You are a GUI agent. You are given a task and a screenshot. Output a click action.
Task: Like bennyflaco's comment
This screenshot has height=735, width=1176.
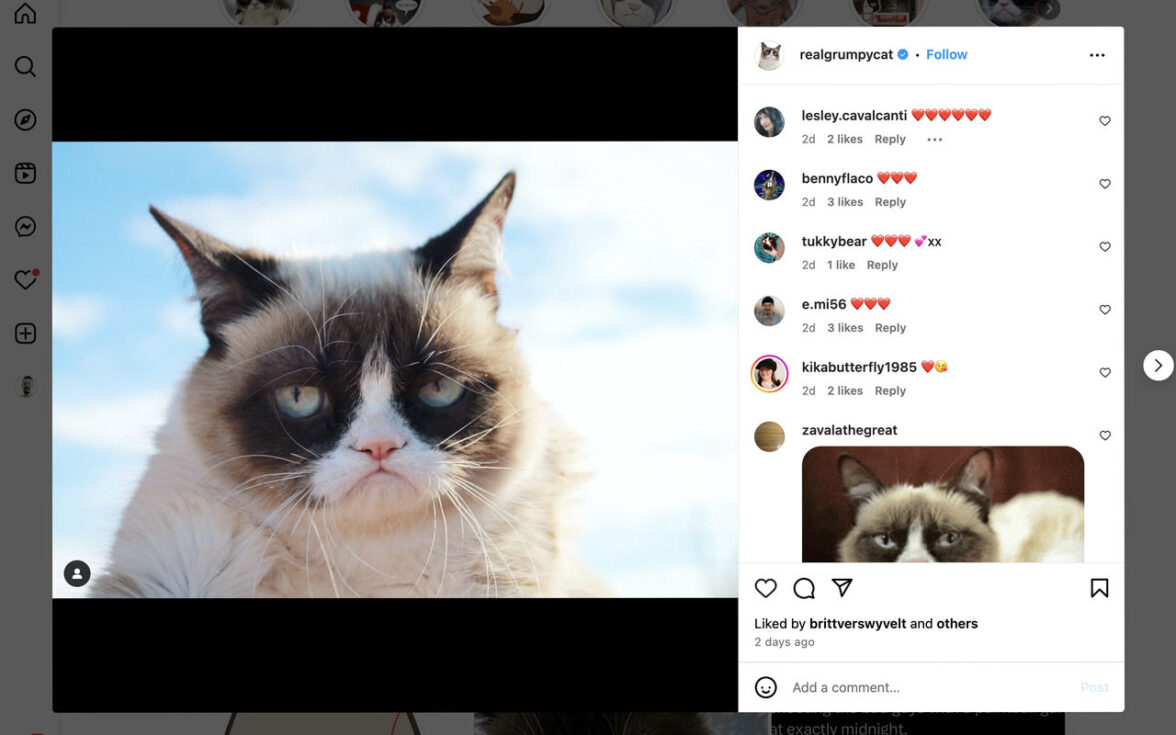1105,184
